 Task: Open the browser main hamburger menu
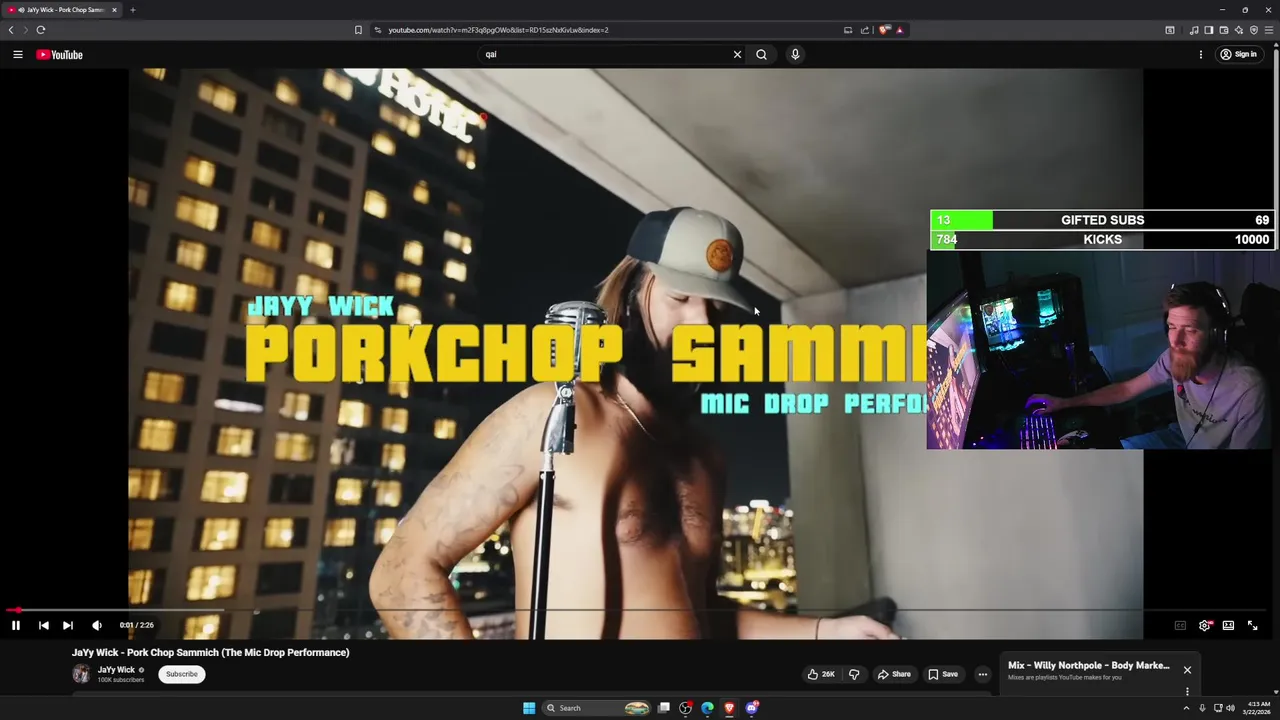[x=1270, y=30]
